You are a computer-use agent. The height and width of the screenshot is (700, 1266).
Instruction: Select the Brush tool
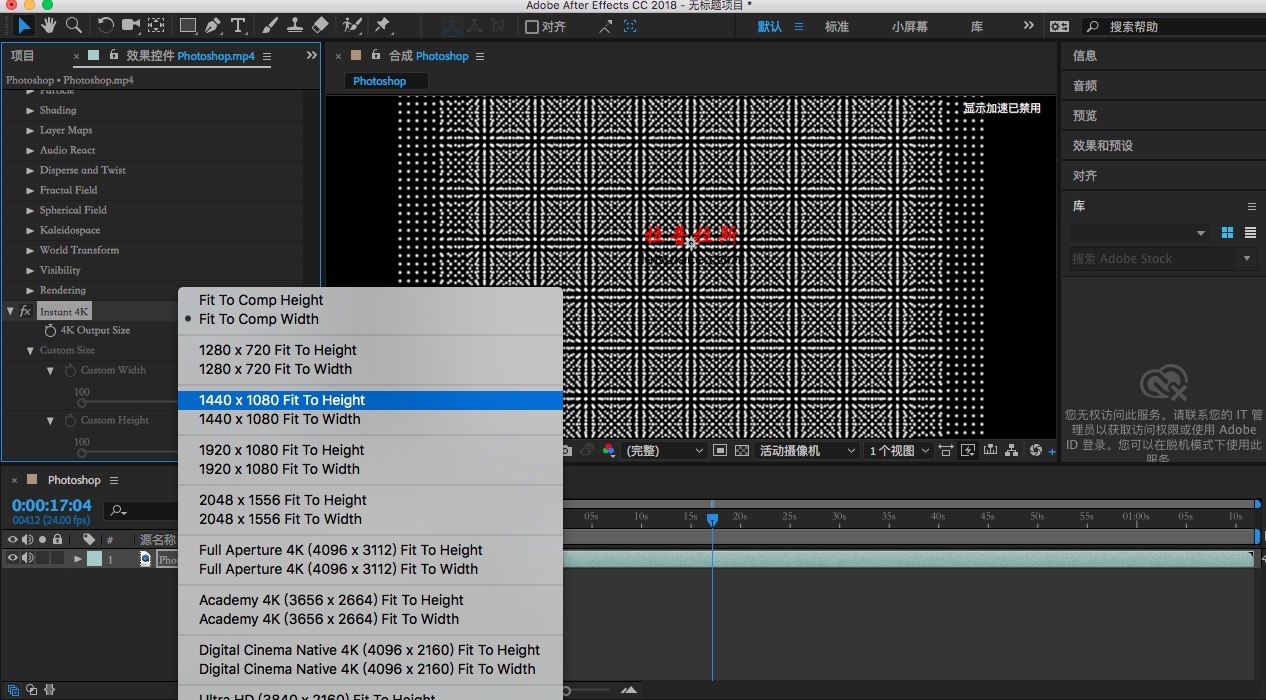point(270,25)
